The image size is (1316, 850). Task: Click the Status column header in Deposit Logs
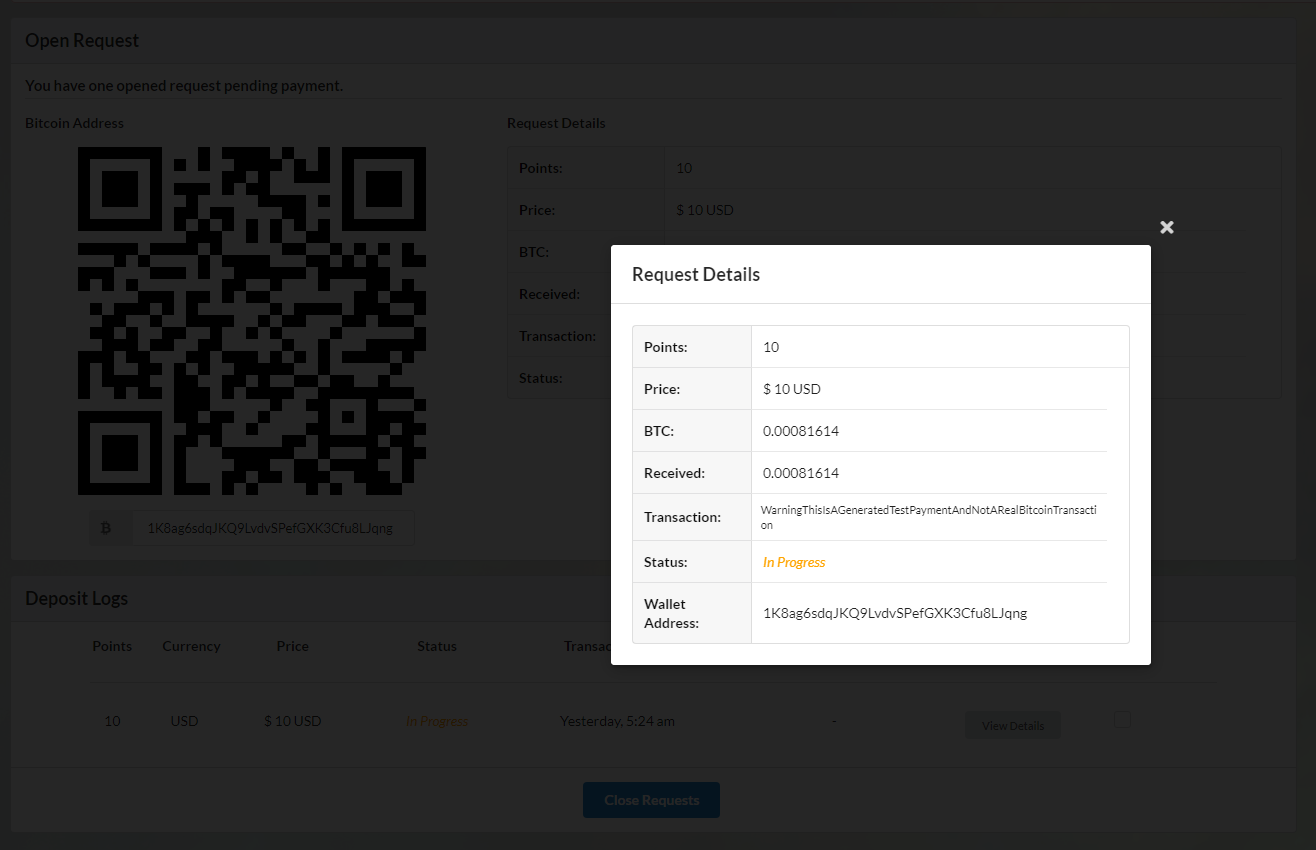[x=437, y=646]
